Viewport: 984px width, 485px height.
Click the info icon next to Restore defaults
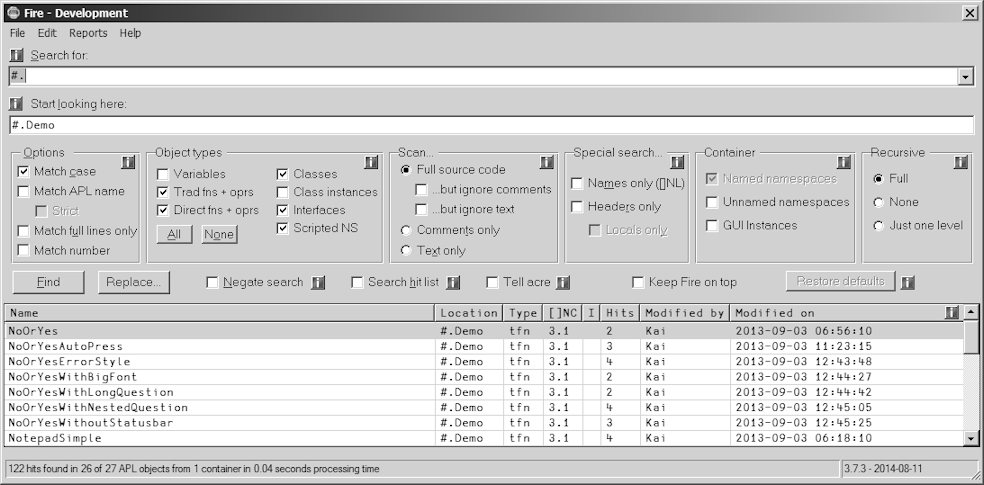tap(907, 282)
